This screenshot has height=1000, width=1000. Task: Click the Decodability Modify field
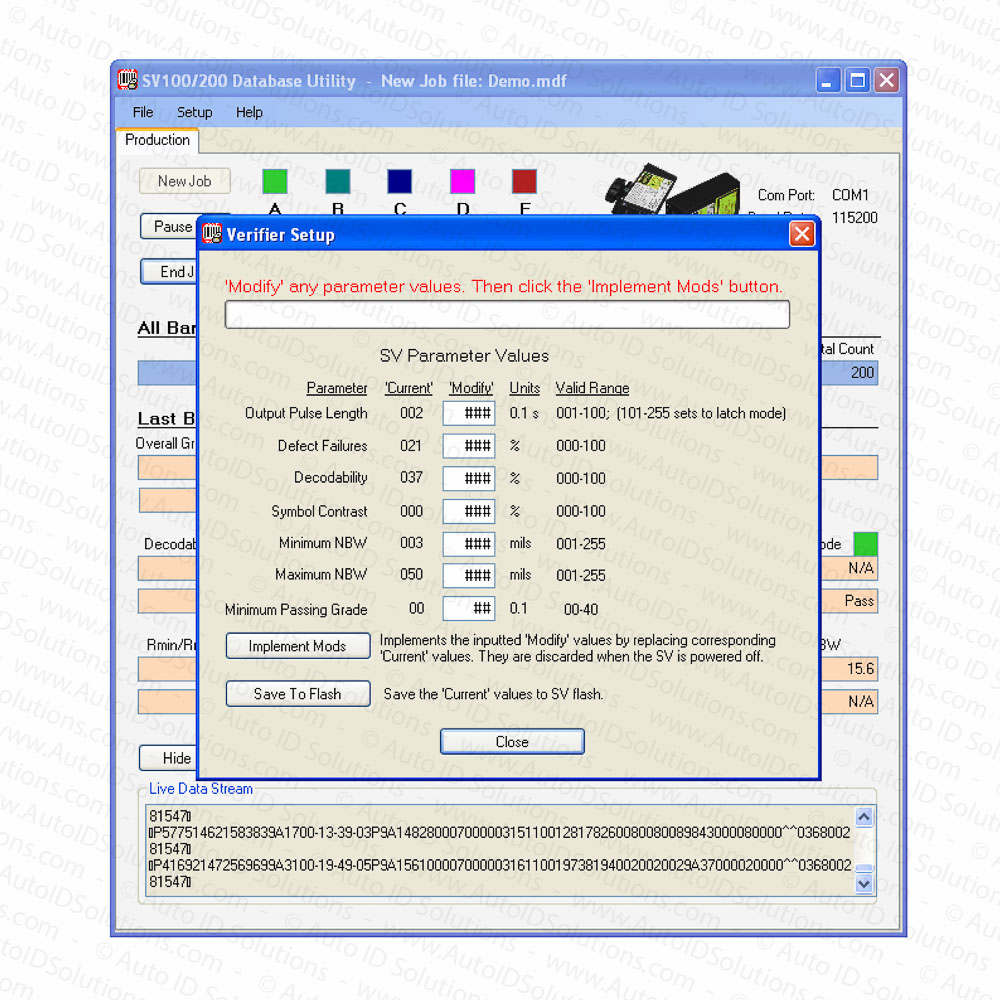(469, 478)
